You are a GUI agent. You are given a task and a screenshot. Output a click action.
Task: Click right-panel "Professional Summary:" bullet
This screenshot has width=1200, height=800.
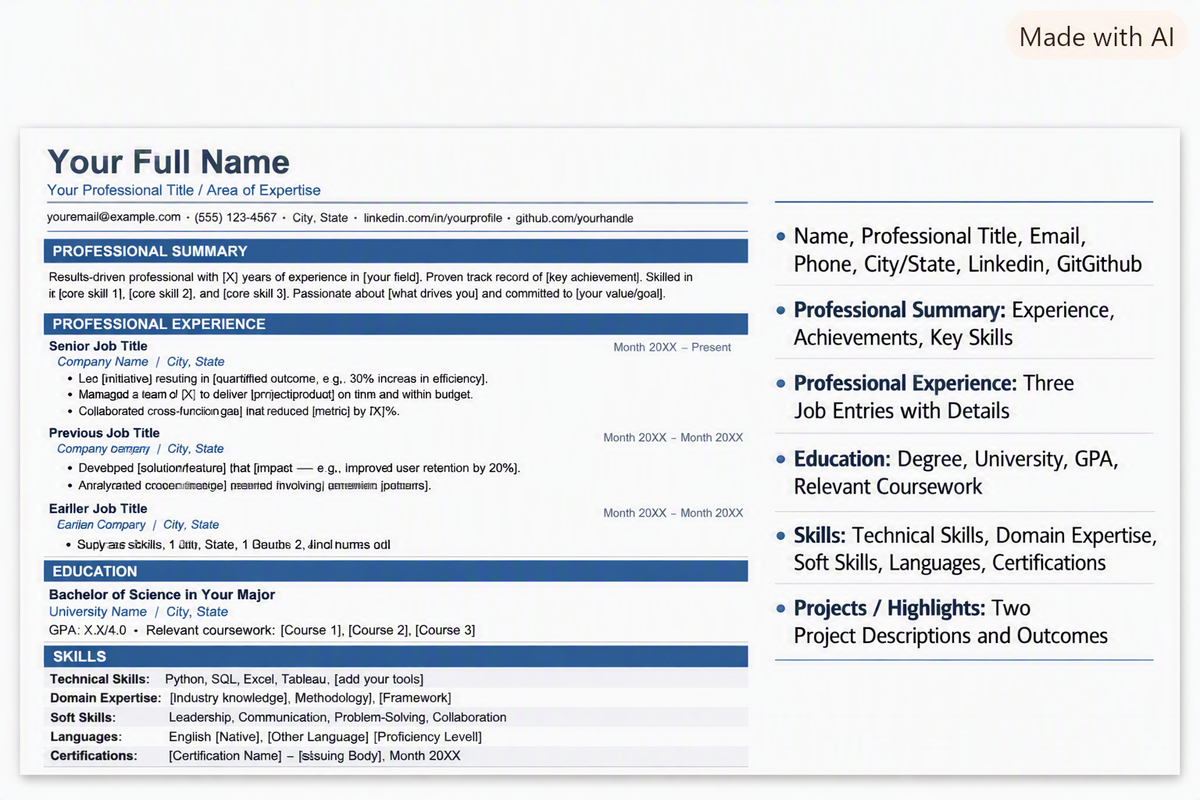pyautogui.click(x=954, y=324)
